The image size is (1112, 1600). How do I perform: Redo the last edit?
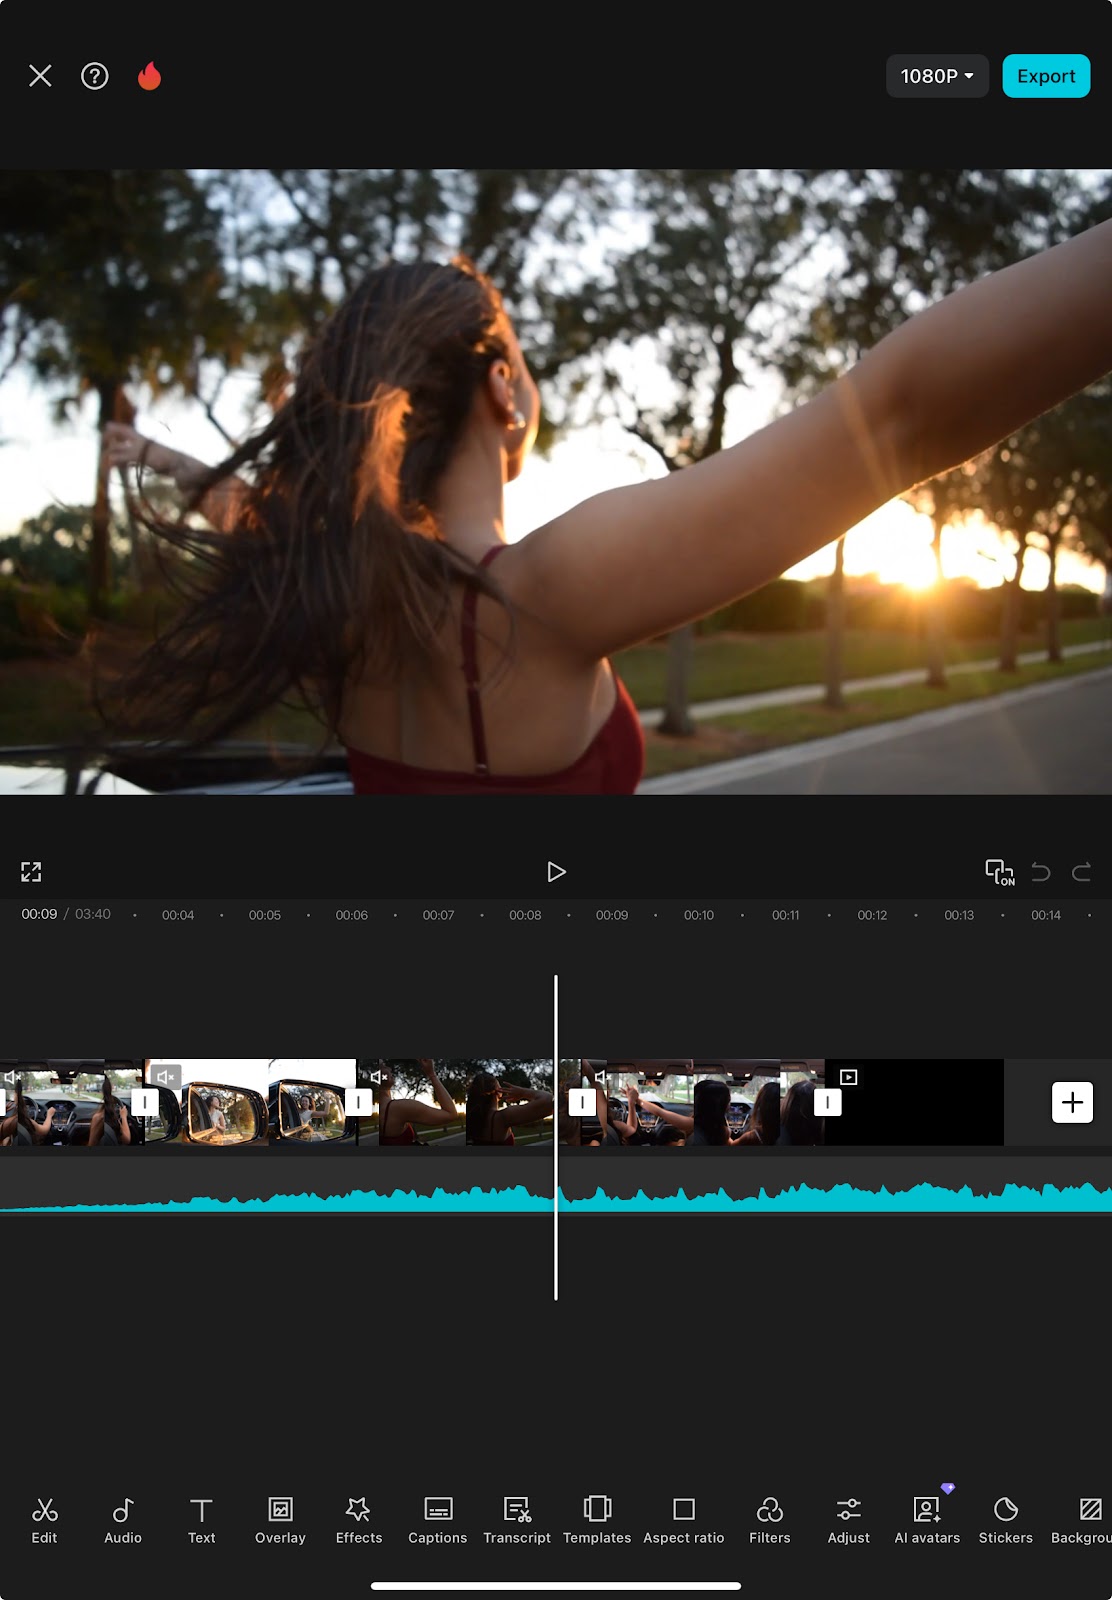point(1081,872)
